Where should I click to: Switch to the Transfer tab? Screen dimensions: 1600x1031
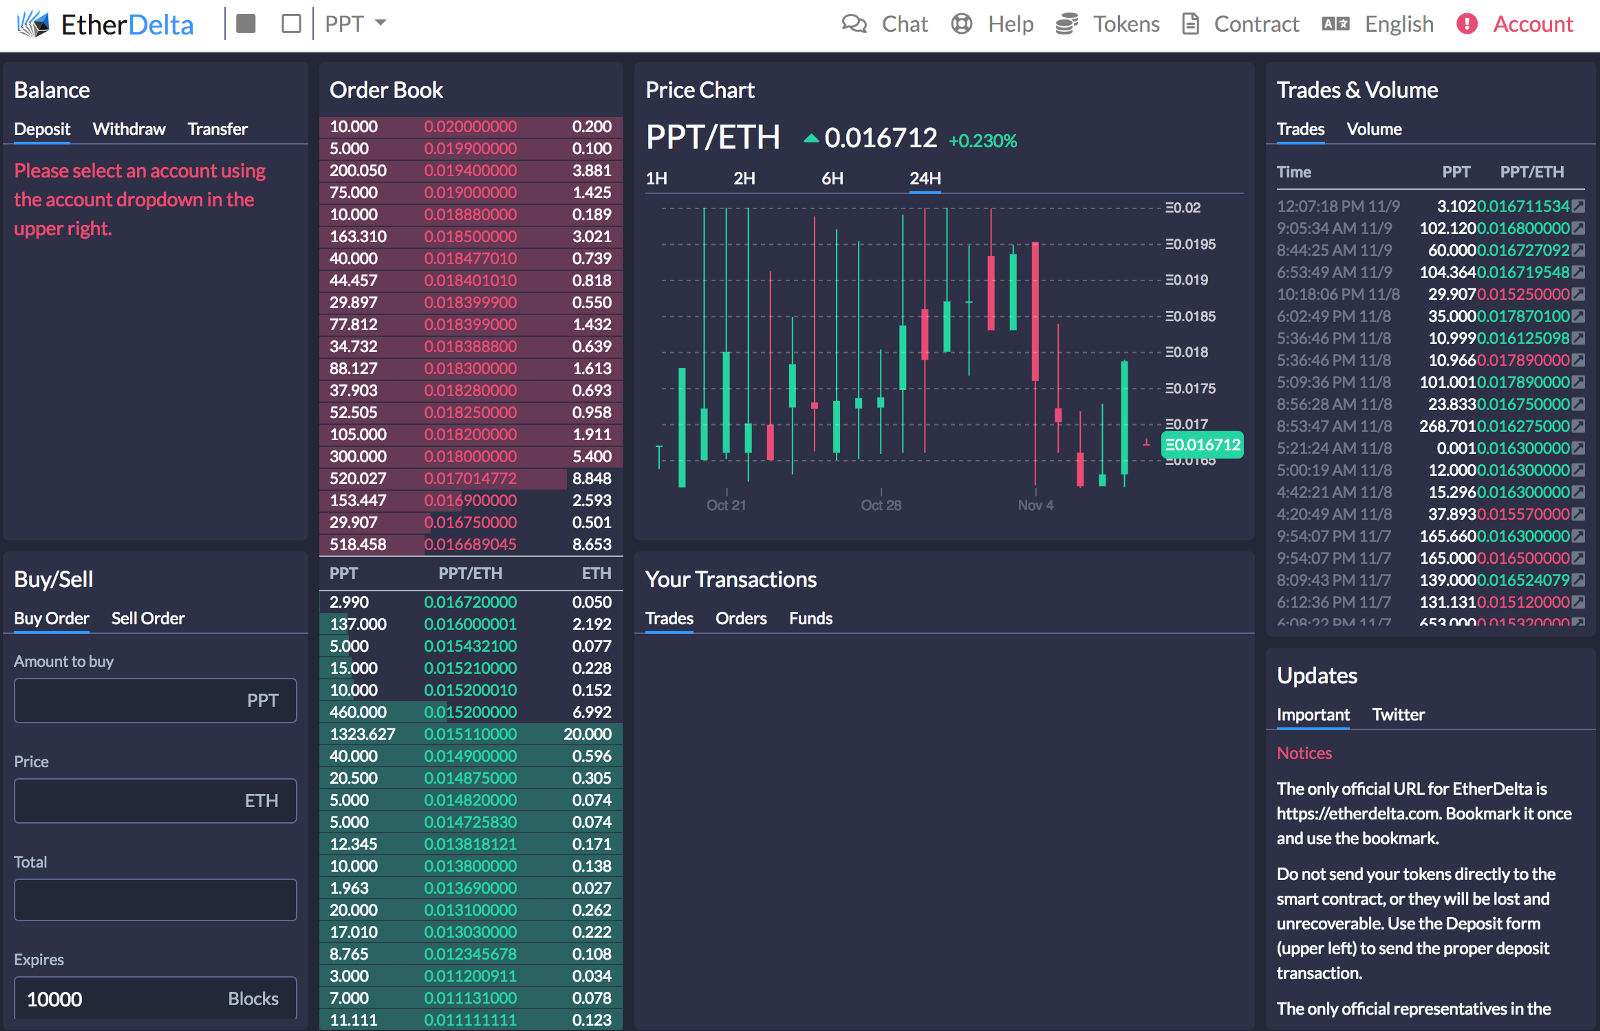pos(218,129)
